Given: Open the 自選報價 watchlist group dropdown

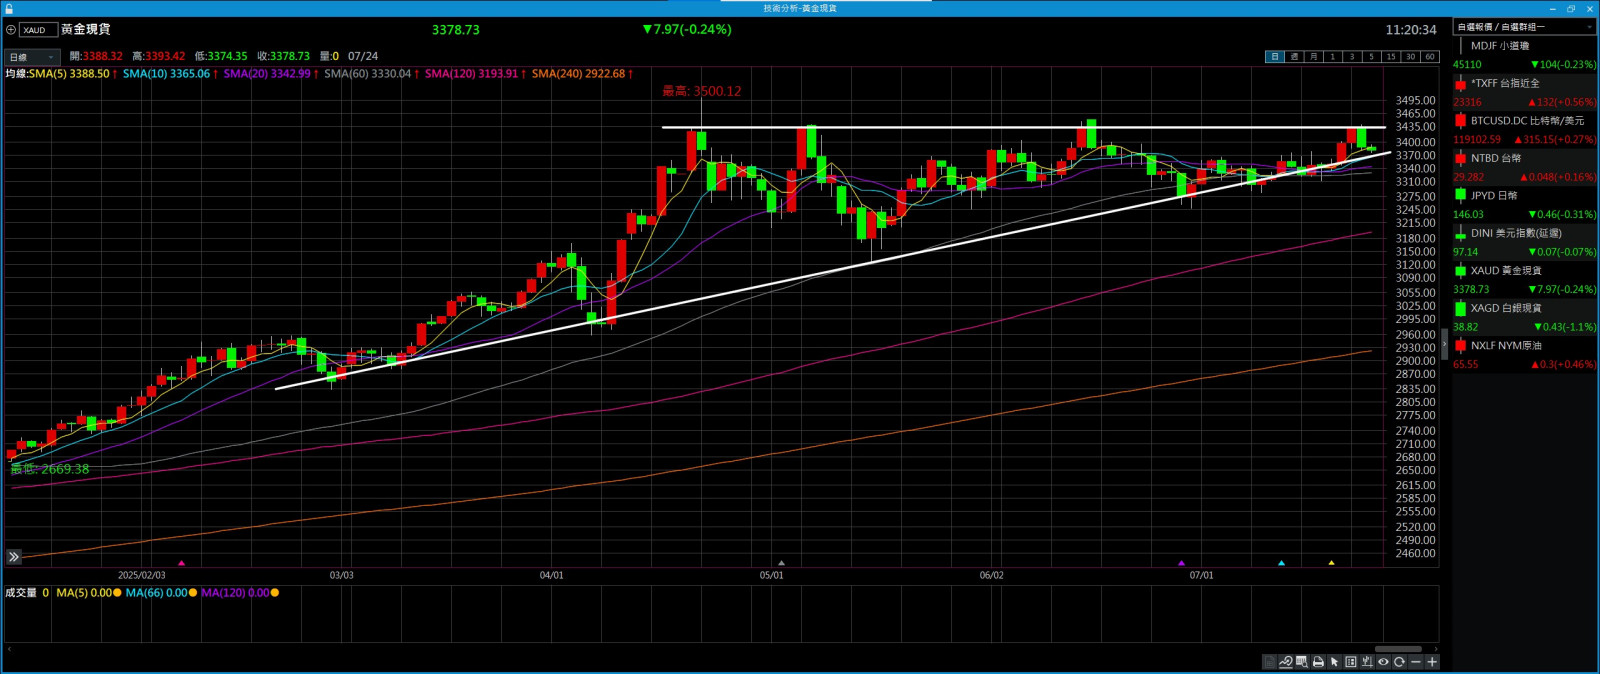Looking at the screenshot, I should tap(1524, 27).
